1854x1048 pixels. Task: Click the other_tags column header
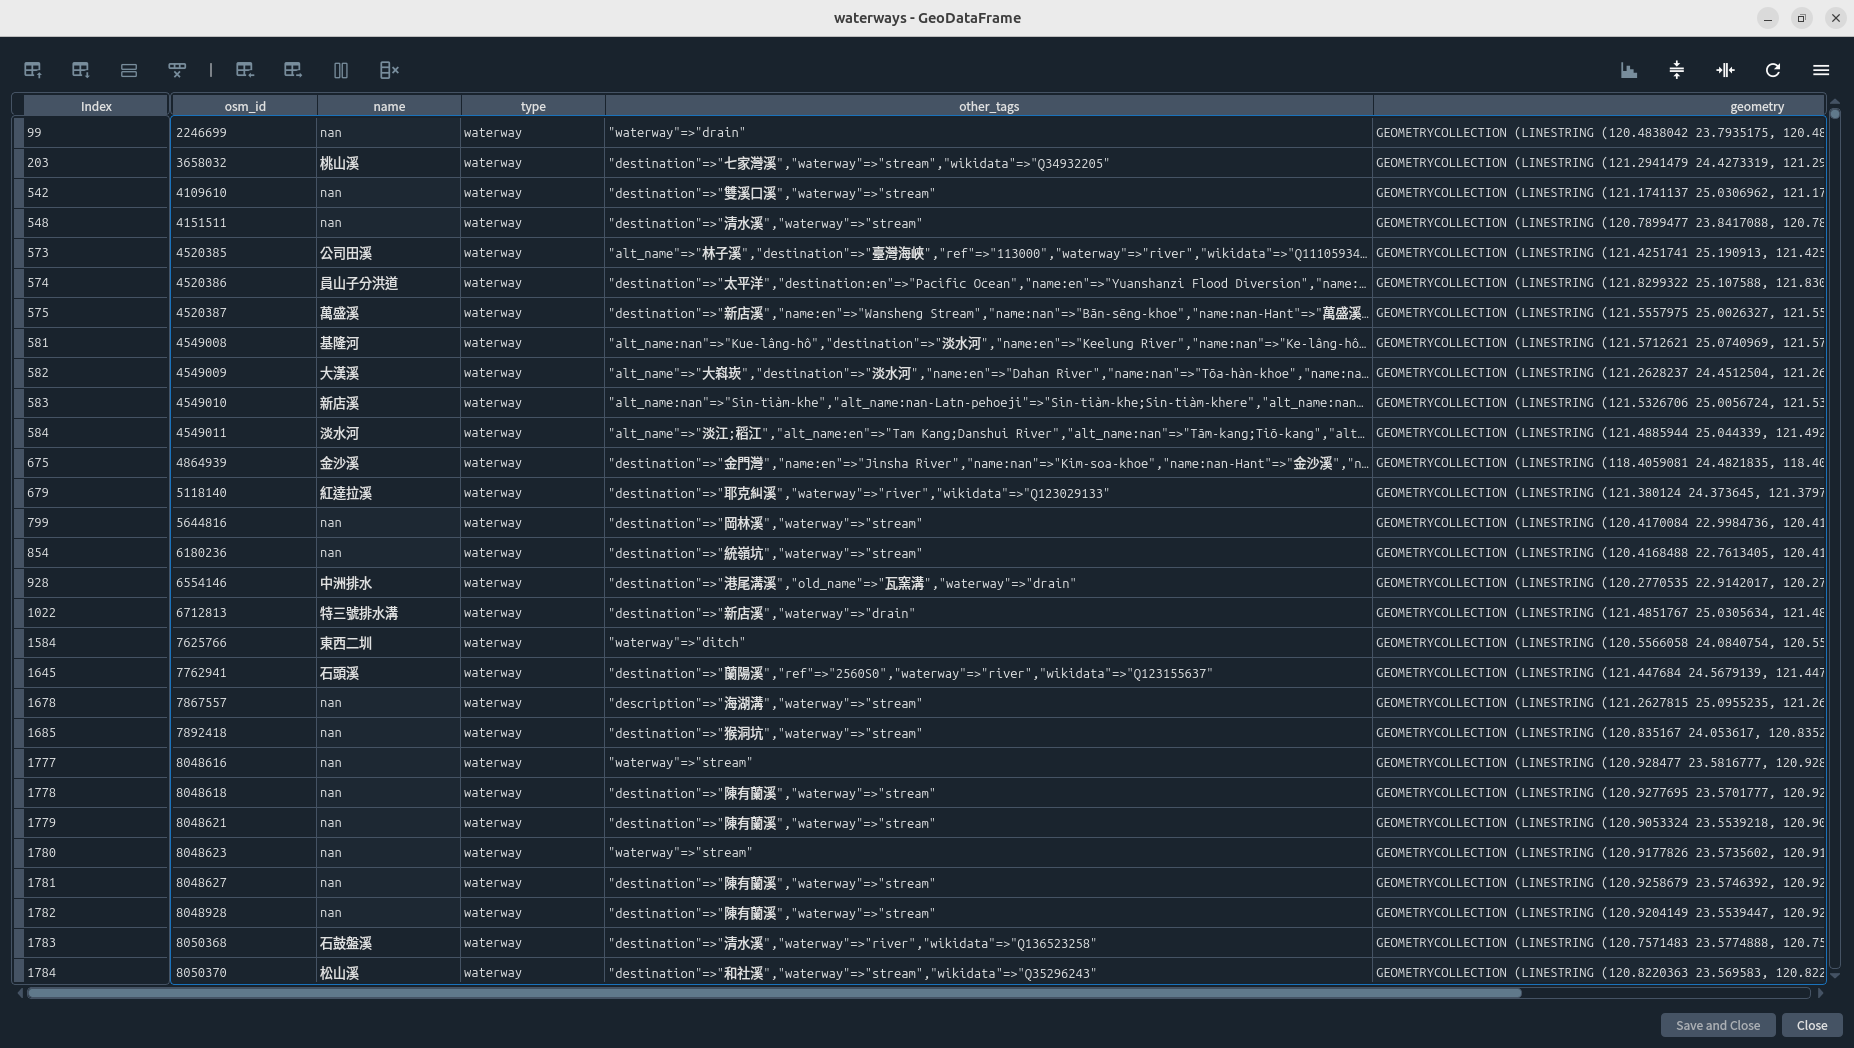(988, 106)
